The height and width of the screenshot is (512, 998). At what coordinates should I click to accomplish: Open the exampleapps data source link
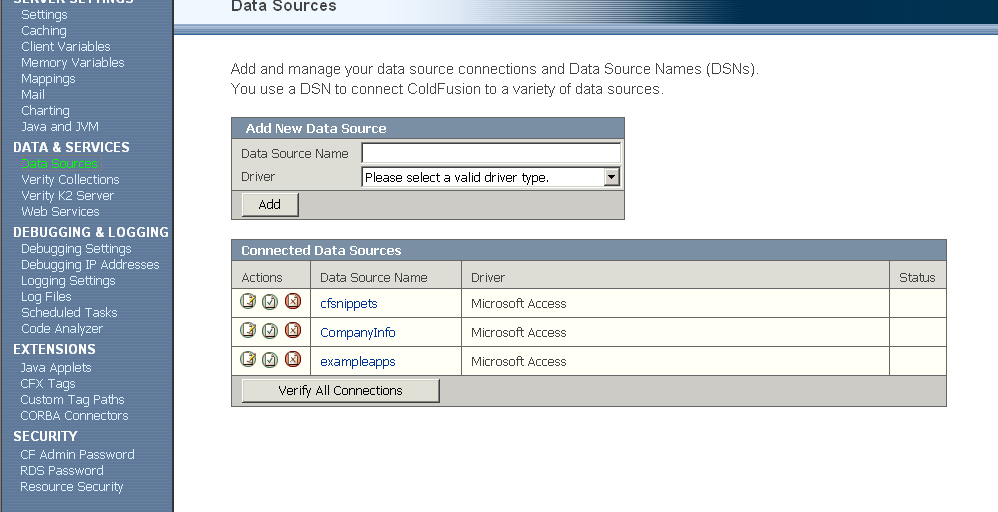point(358,362)
